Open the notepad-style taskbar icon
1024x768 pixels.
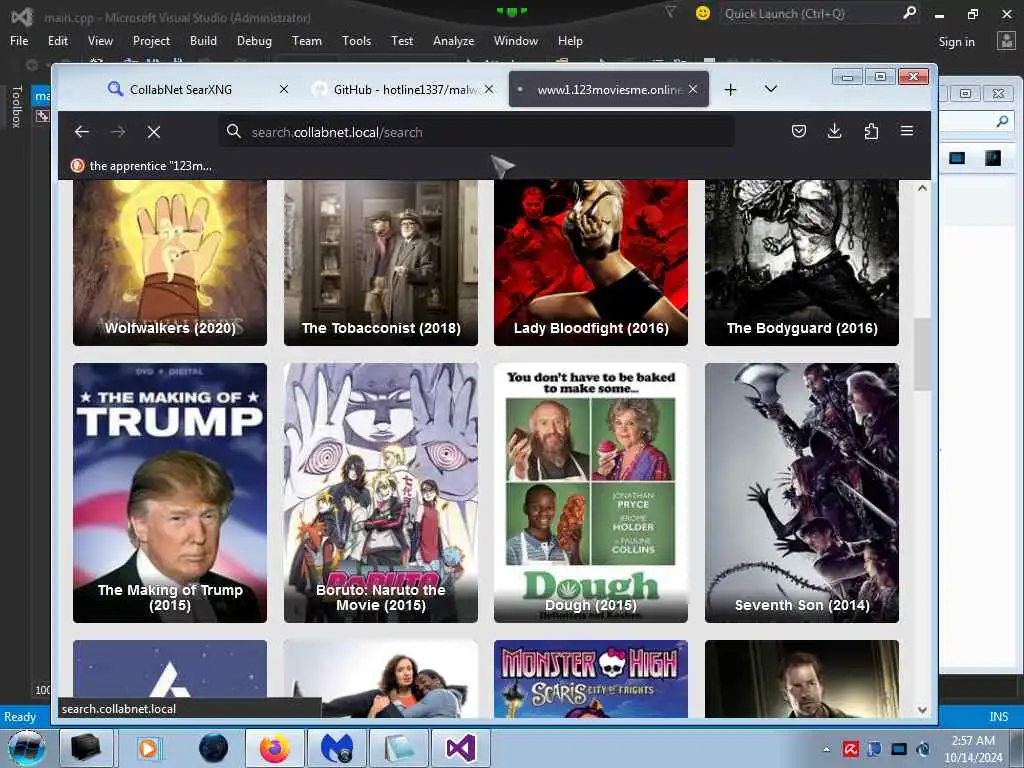tap(399, 748)
